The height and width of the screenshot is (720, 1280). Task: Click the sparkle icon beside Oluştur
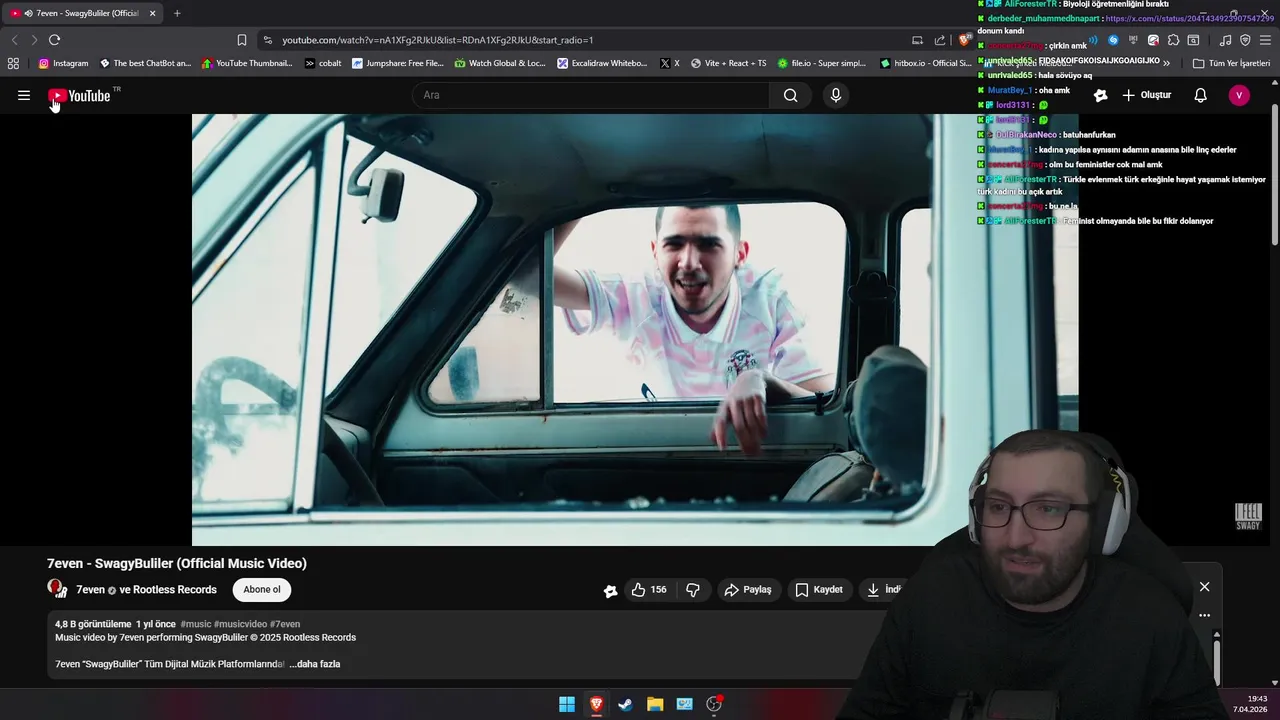1100,95
